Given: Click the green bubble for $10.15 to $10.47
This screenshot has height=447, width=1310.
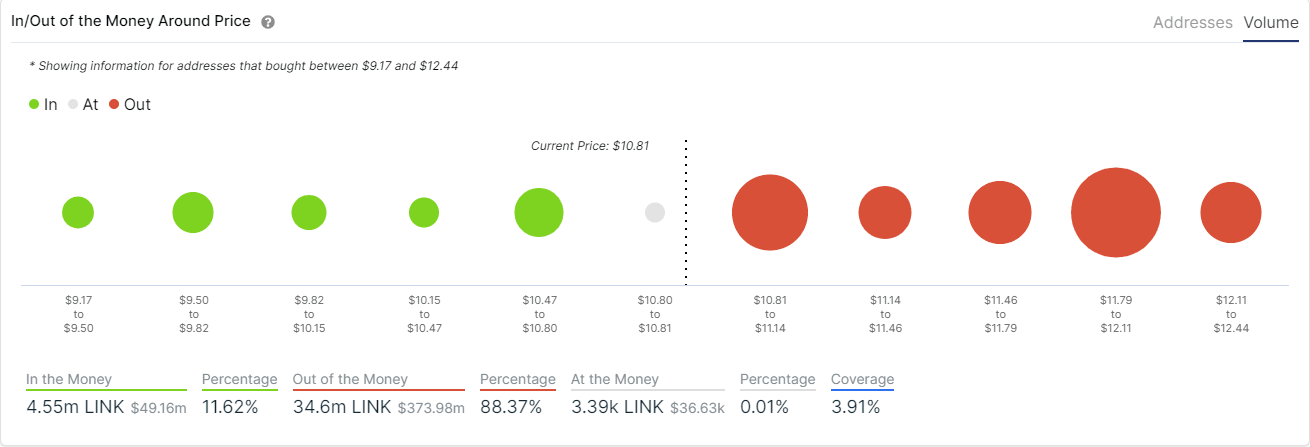Looking at the screenshot, I should pyautogui.click(x=424, y=213).
